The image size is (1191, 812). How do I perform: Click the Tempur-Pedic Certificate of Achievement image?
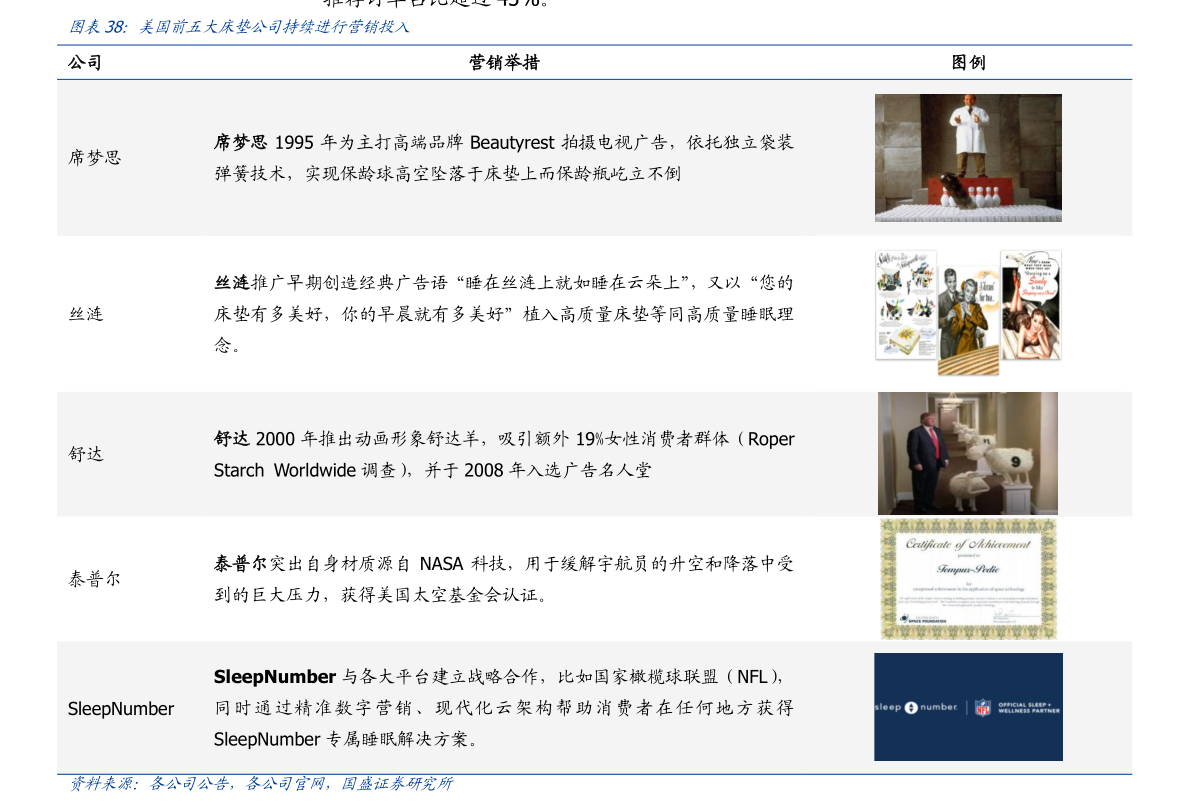(x=968, y=578)
